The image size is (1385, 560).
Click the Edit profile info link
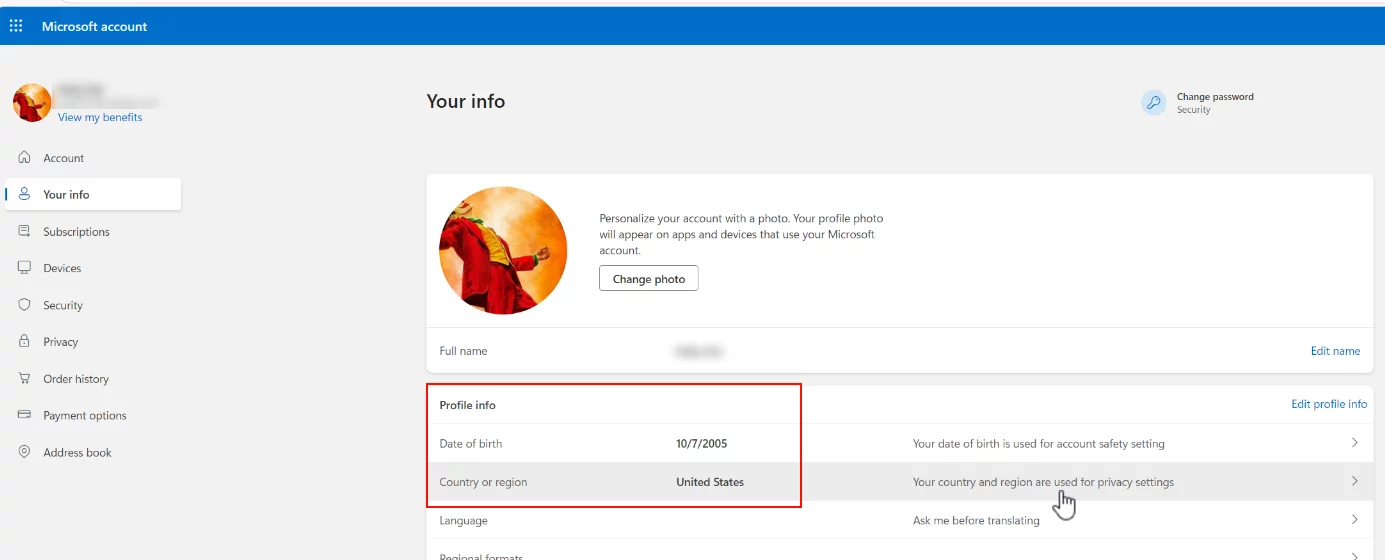coord(1329,404)
